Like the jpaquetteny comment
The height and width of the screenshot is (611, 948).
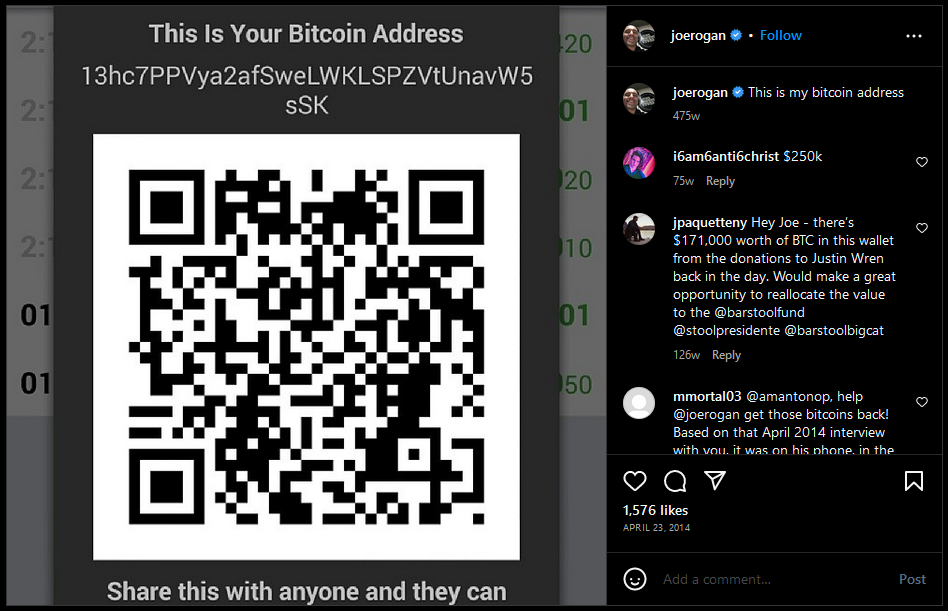point(921,228)
